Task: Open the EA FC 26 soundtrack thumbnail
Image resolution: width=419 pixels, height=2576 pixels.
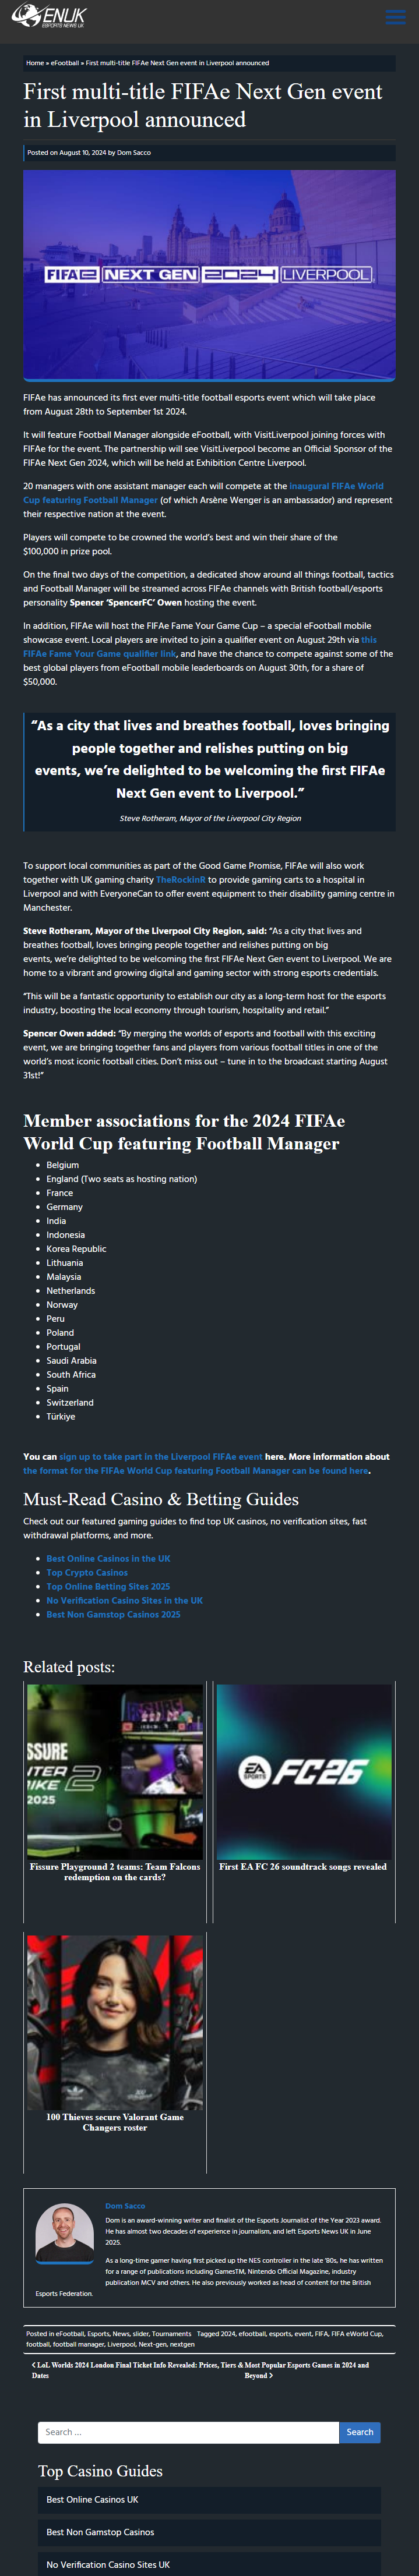Action: coord(304,1772)
